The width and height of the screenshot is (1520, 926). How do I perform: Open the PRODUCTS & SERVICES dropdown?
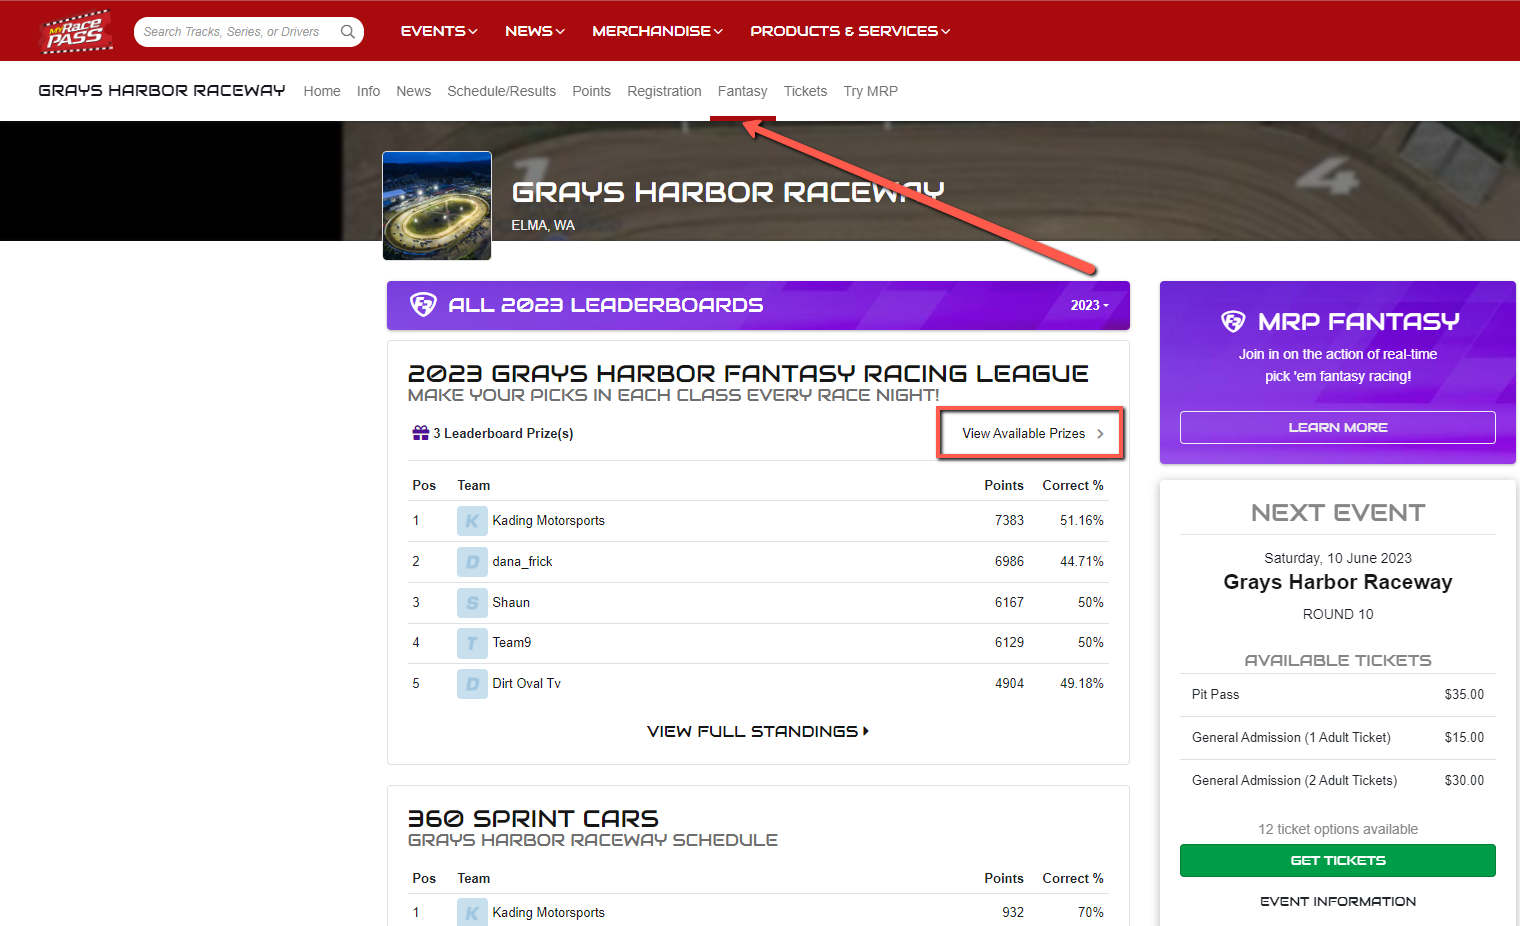(849, 31)
